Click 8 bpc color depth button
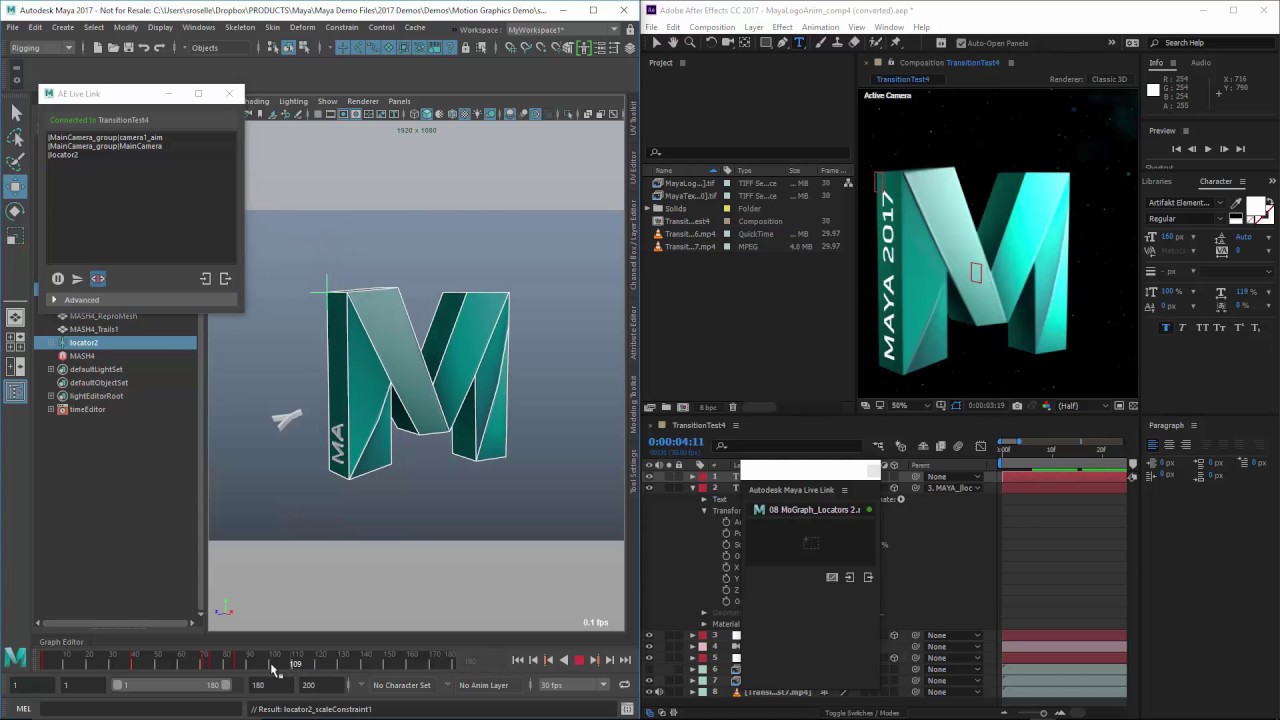 tap(708, 407)
